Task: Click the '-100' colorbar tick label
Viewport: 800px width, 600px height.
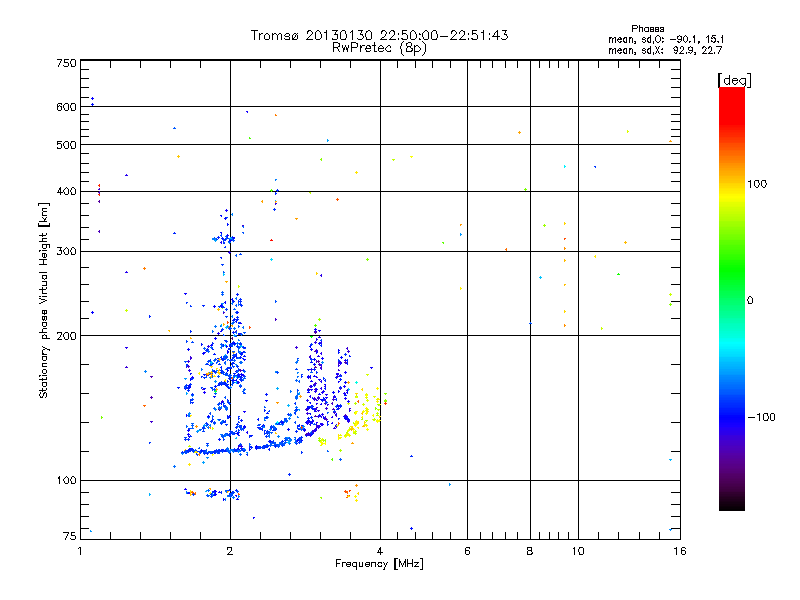Action: [761, 417]
